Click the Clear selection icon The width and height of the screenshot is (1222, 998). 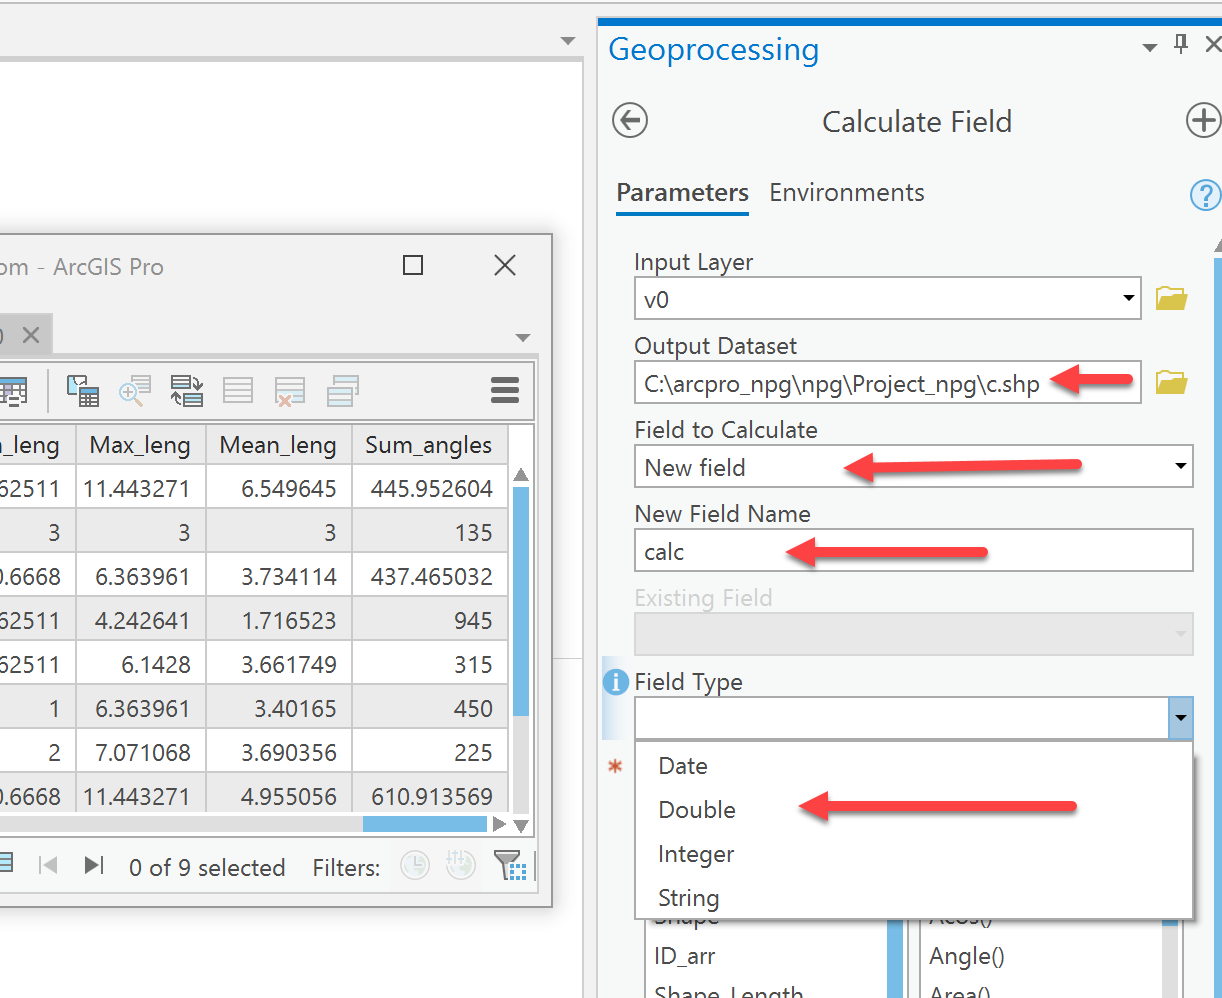pyautogui.click(x=238, y=390)
